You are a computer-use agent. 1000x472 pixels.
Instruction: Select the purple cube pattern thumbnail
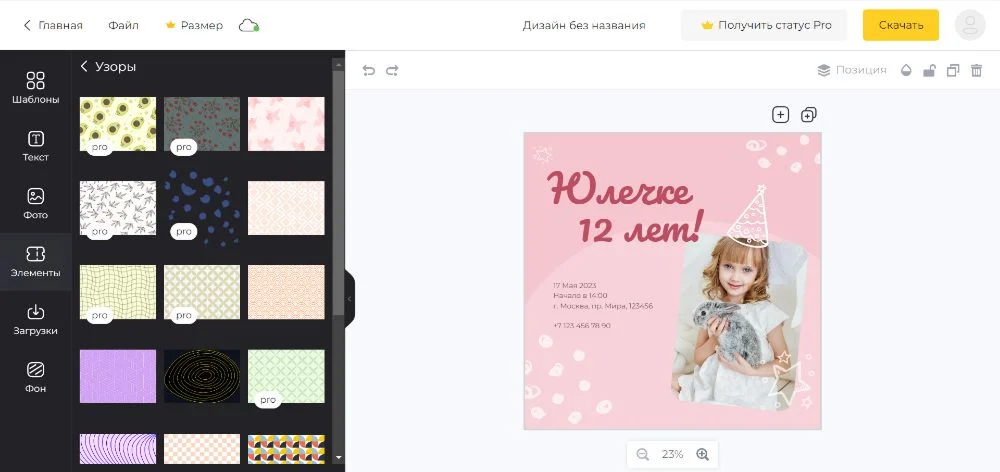[x=118, y=376]
